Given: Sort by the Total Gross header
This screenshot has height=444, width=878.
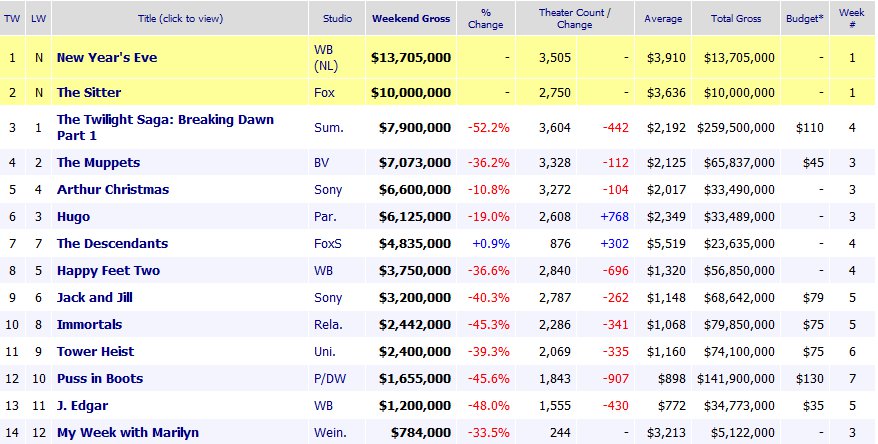Looking at the screenshot, I should point(736,18).
